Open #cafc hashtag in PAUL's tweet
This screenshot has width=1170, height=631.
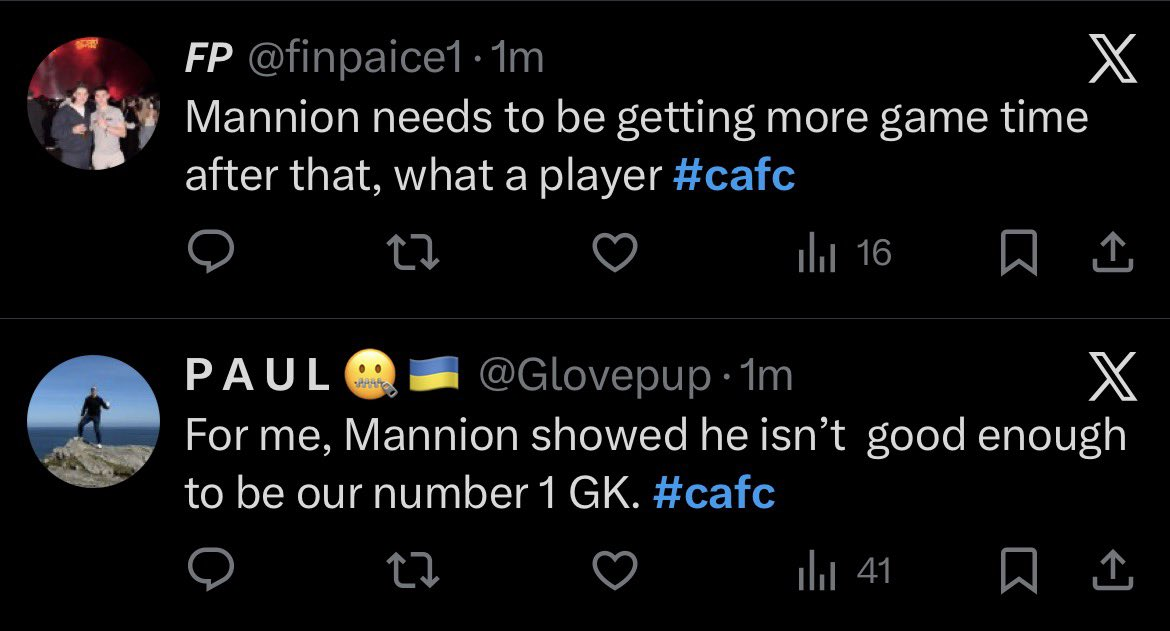coord(714,493)
